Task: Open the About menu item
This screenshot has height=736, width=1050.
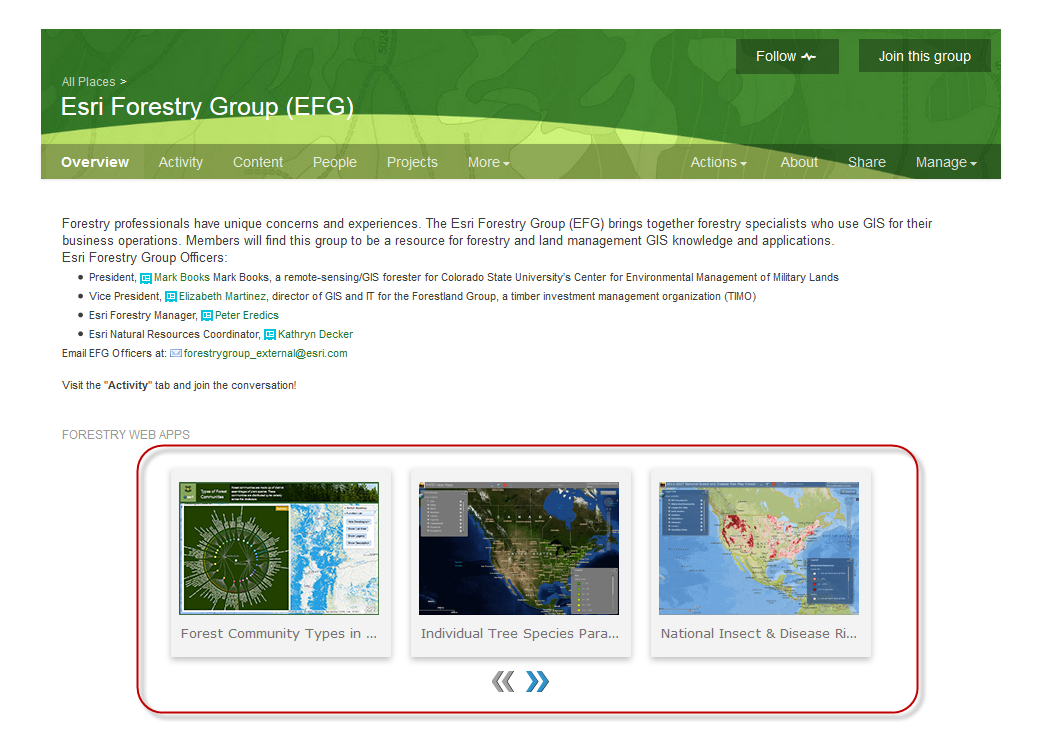Action: pyautogui.click(x=799, y=162)
